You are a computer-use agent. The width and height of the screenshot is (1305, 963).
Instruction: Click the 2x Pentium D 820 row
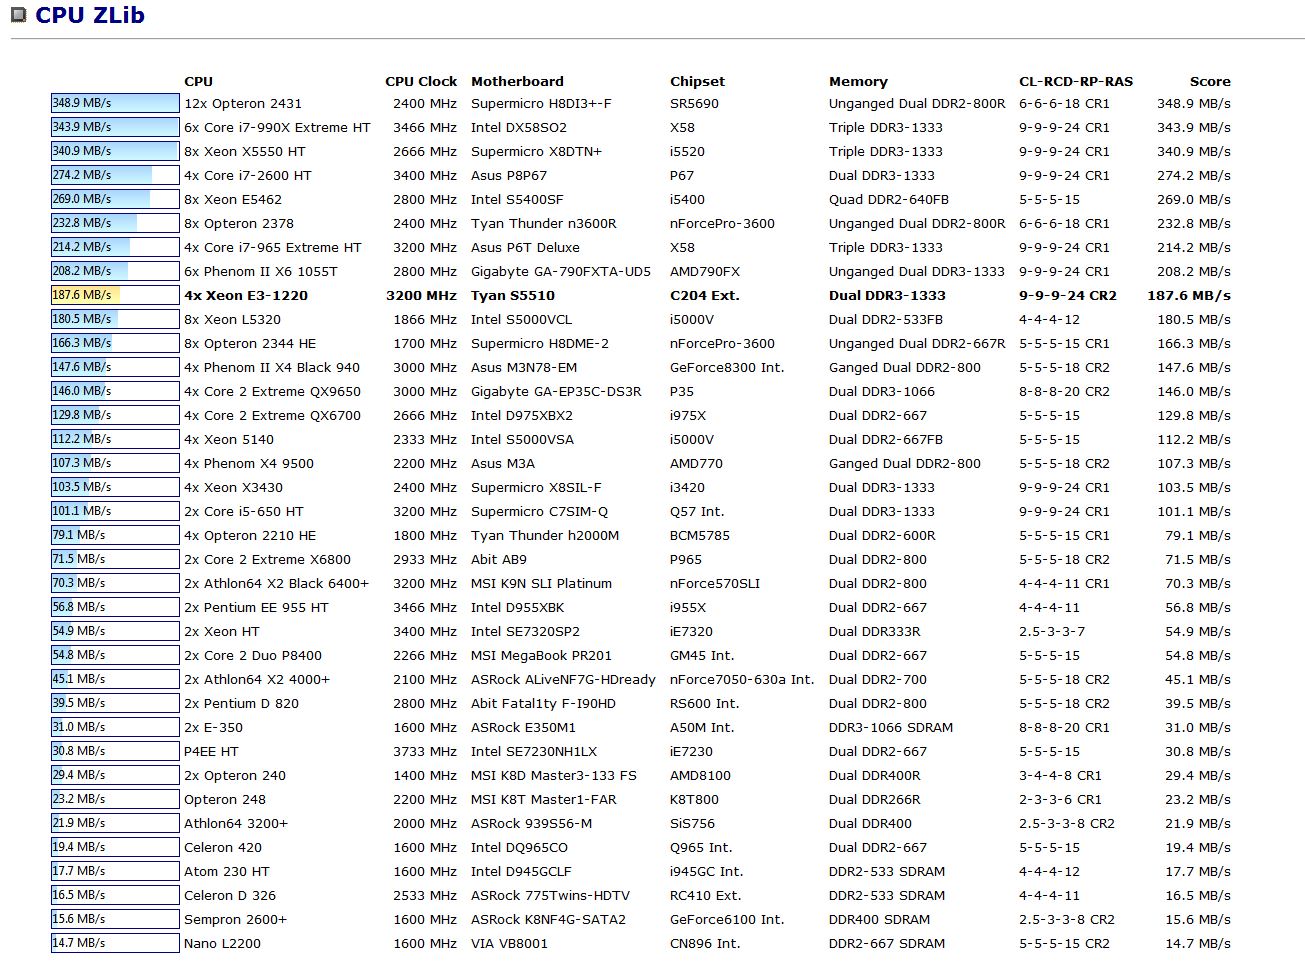pos(241,703)
